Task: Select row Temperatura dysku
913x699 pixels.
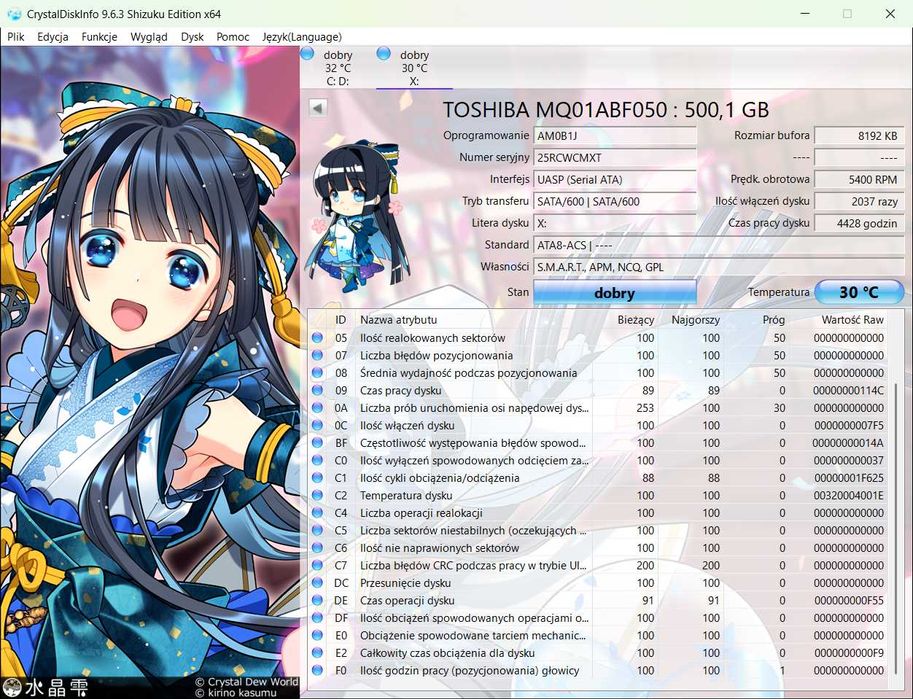Action: pyautogui.click(x=598, y=495)
